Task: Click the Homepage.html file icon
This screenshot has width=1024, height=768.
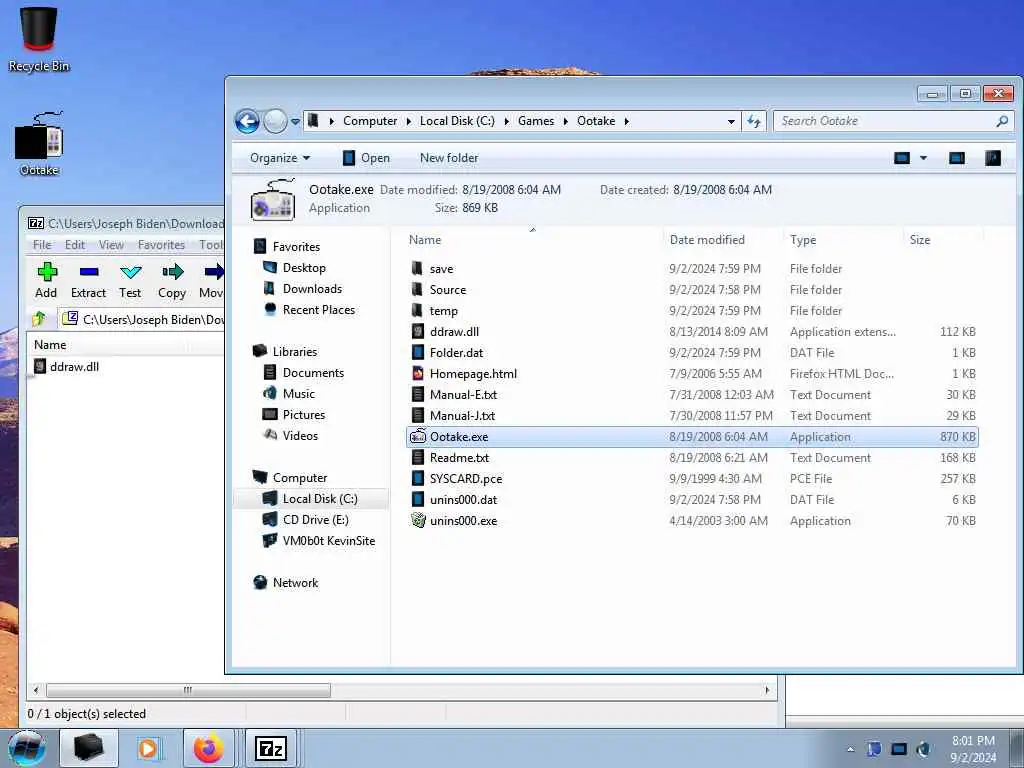Action: [418, 374]
